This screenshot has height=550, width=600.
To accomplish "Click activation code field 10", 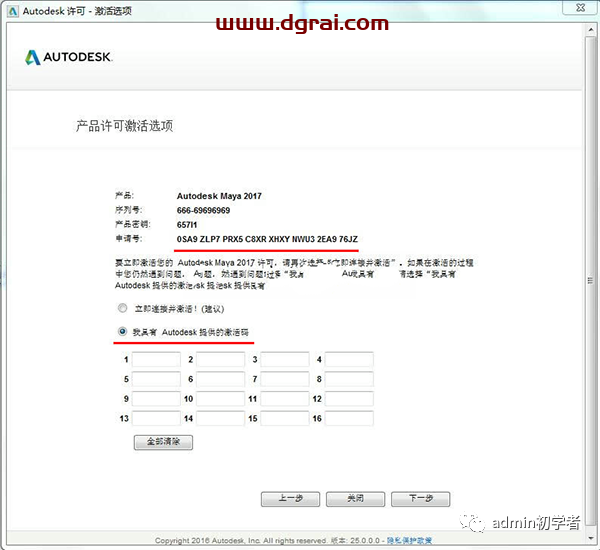I will pyautogui.click(x=220, y=398).
